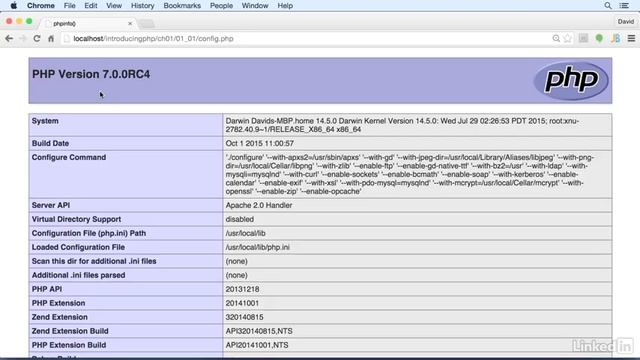Click the /usr/local/lib/php.ini value
The image size is (640, 360).
tap(258, 247)
